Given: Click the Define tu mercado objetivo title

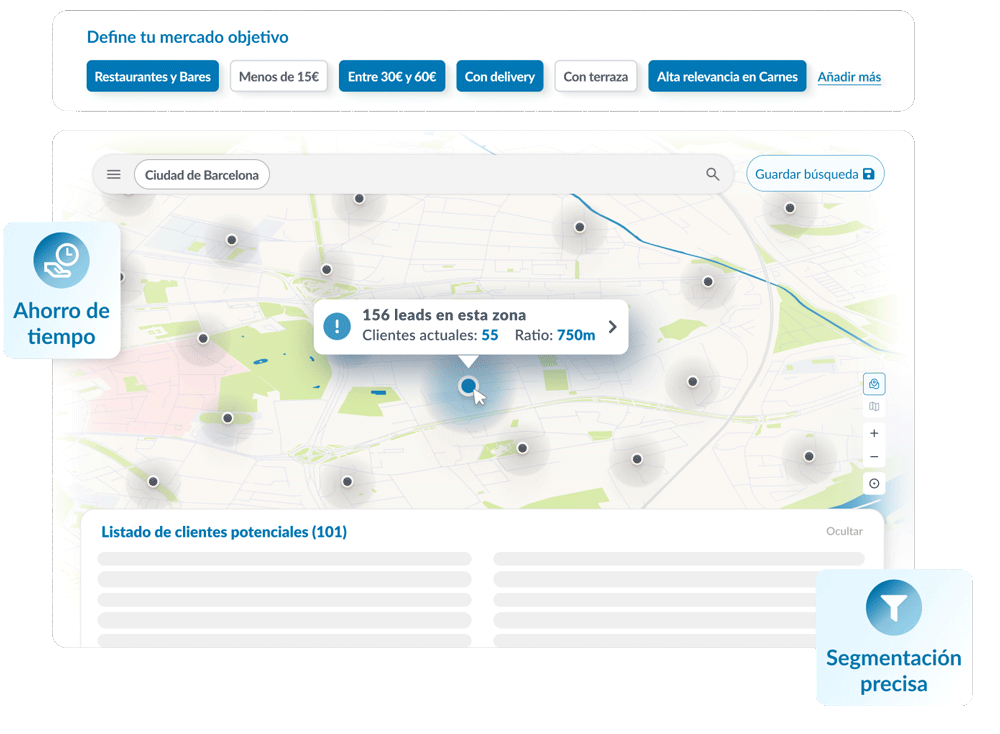Looking at the screenshot, I should click(188, 37).
